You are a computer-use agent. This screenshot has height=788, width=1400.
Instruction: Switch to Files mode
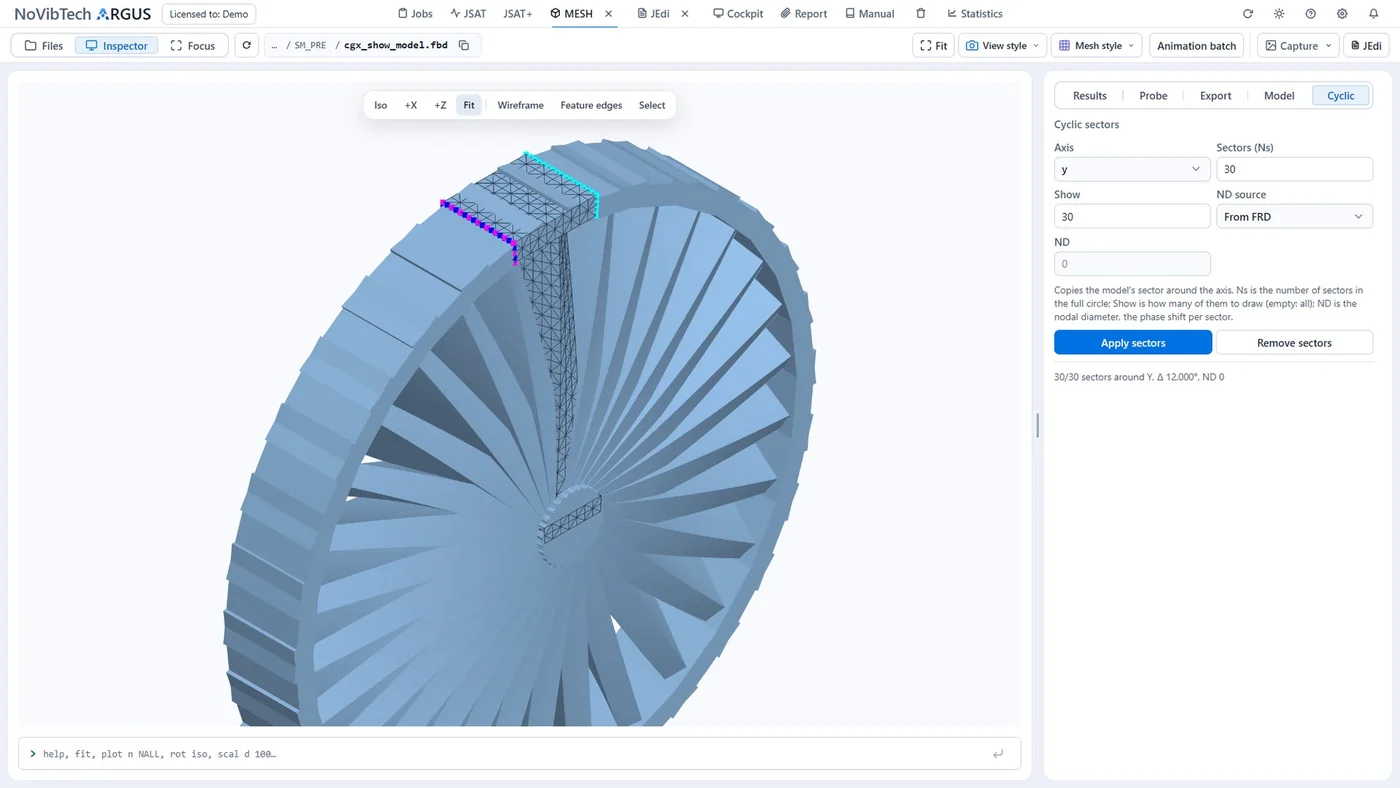click(x=44, y=46)
